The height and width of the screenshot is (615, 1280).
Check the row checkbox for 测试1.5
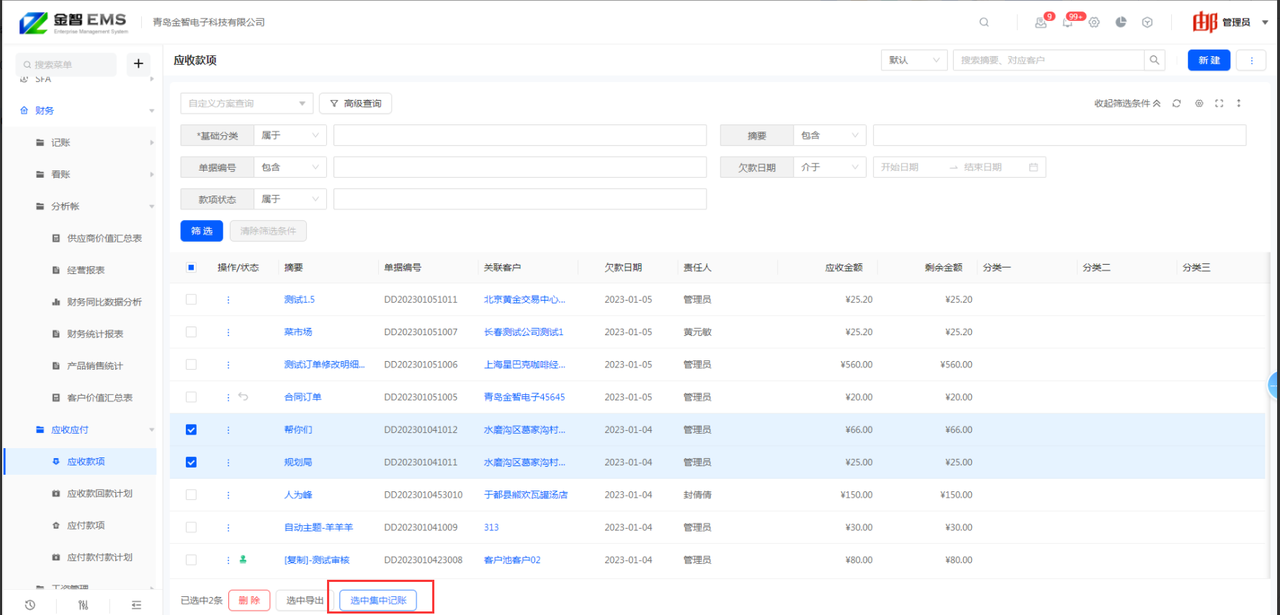(x=191, y=299)
